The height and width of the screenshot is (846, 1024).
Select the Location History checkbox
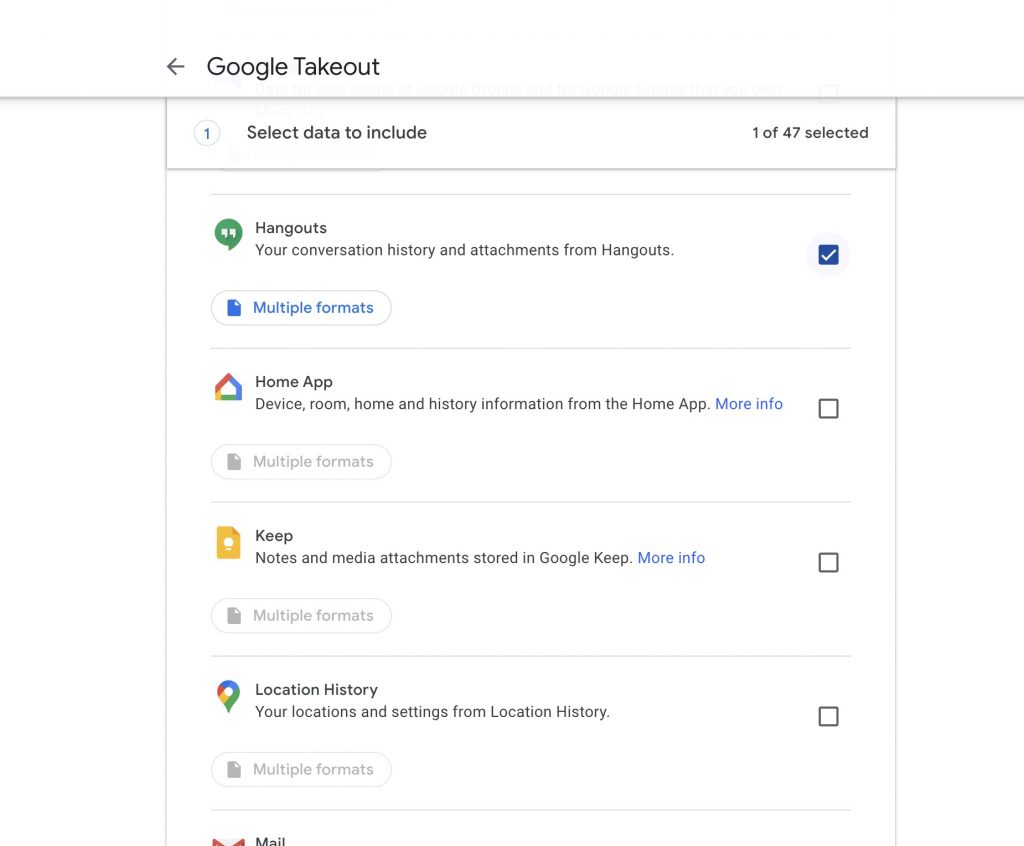828,717
